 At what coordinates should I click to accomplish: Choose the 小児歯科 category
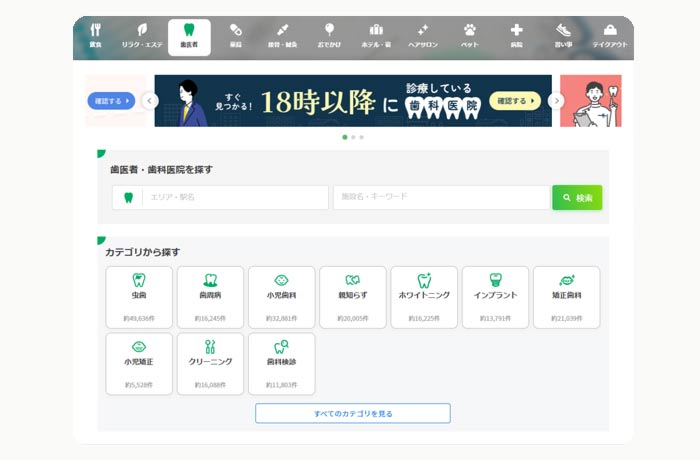coord(281,297)
